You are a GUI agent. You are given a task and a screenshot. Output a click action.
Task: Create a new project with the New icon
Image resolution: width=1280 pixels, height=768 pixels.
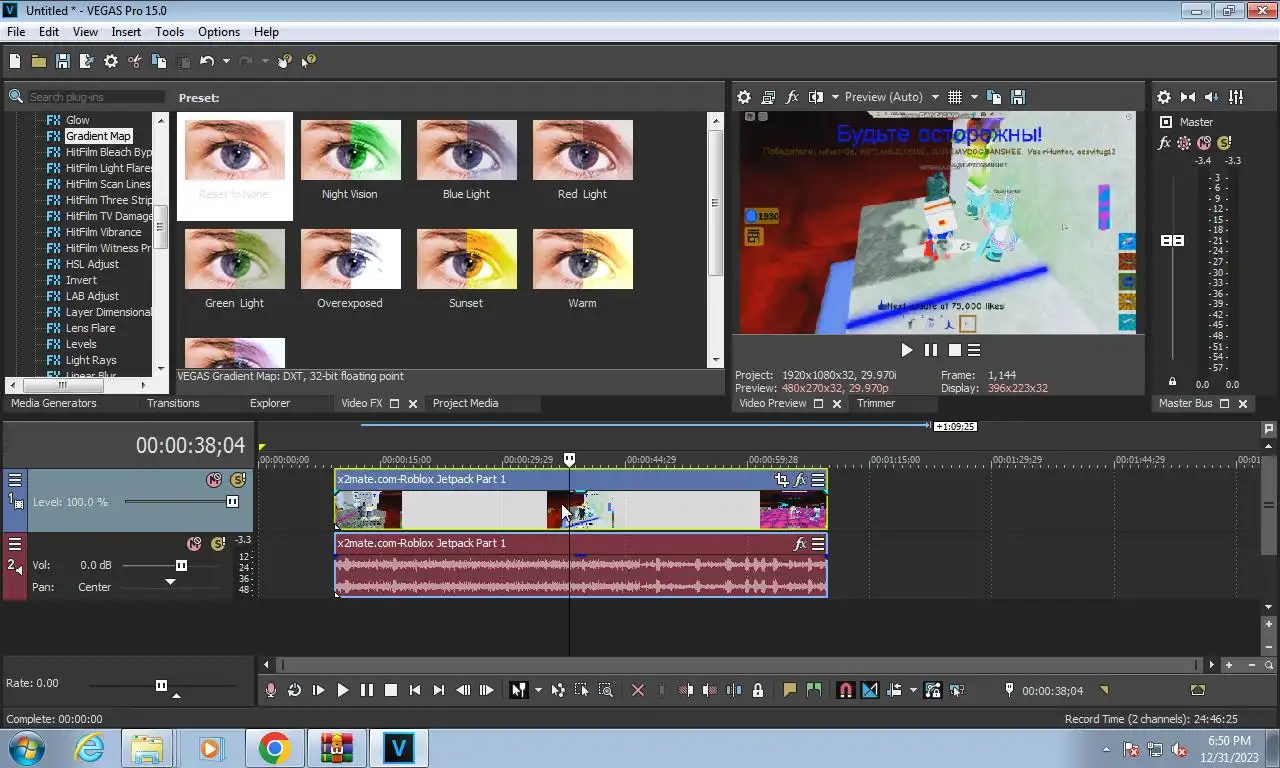click(15, 61)
